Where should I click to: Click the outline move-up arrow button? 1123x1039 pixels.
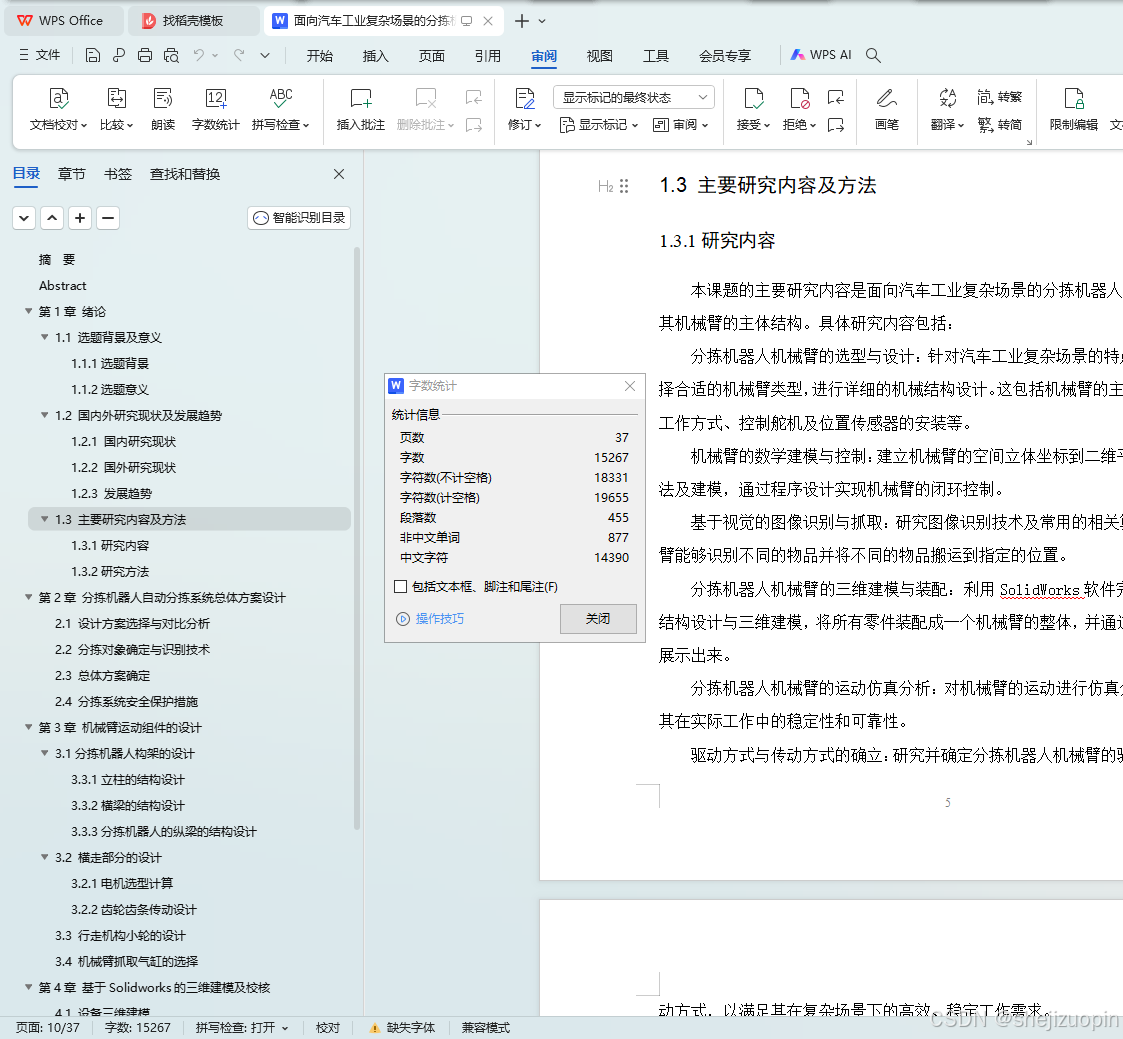[52, 218]
